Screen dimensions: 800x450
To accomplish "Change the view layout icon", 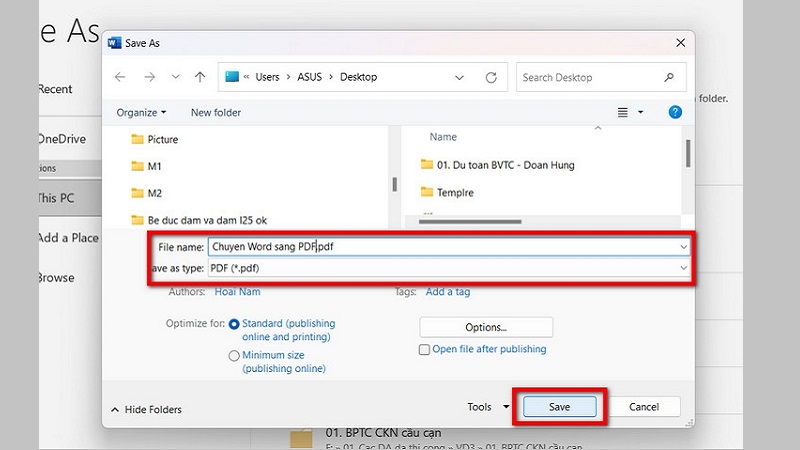I will [622, 112].
